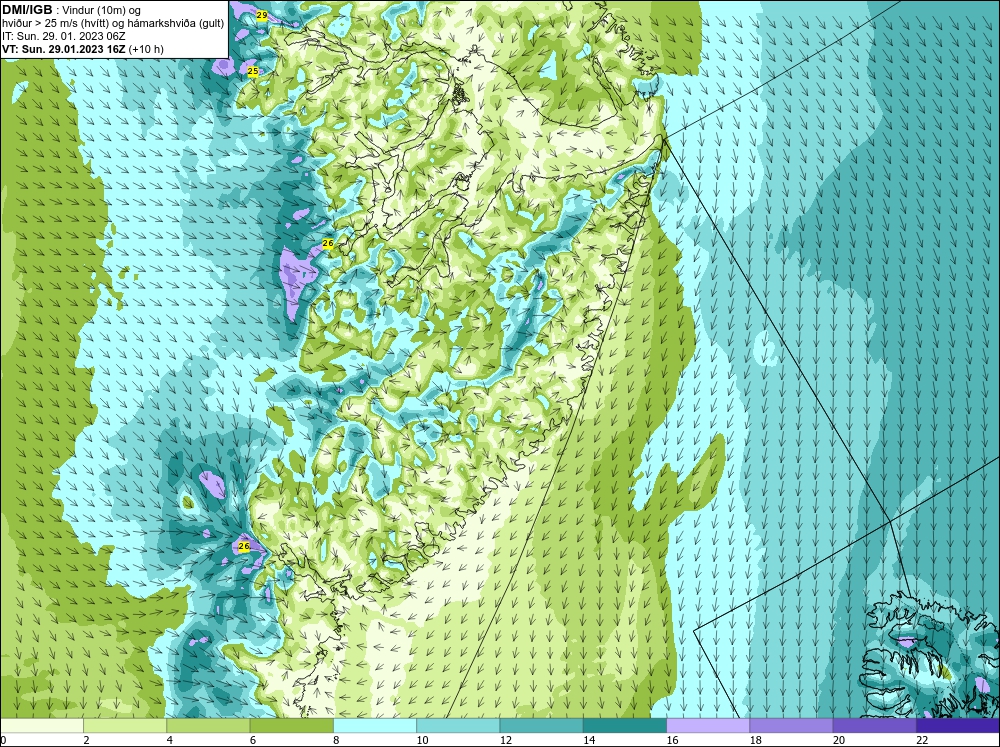Click the 26 gust label where wind arrows converge
The width and height of the screenshot is (1000, 747).
[x=244, y=546]
